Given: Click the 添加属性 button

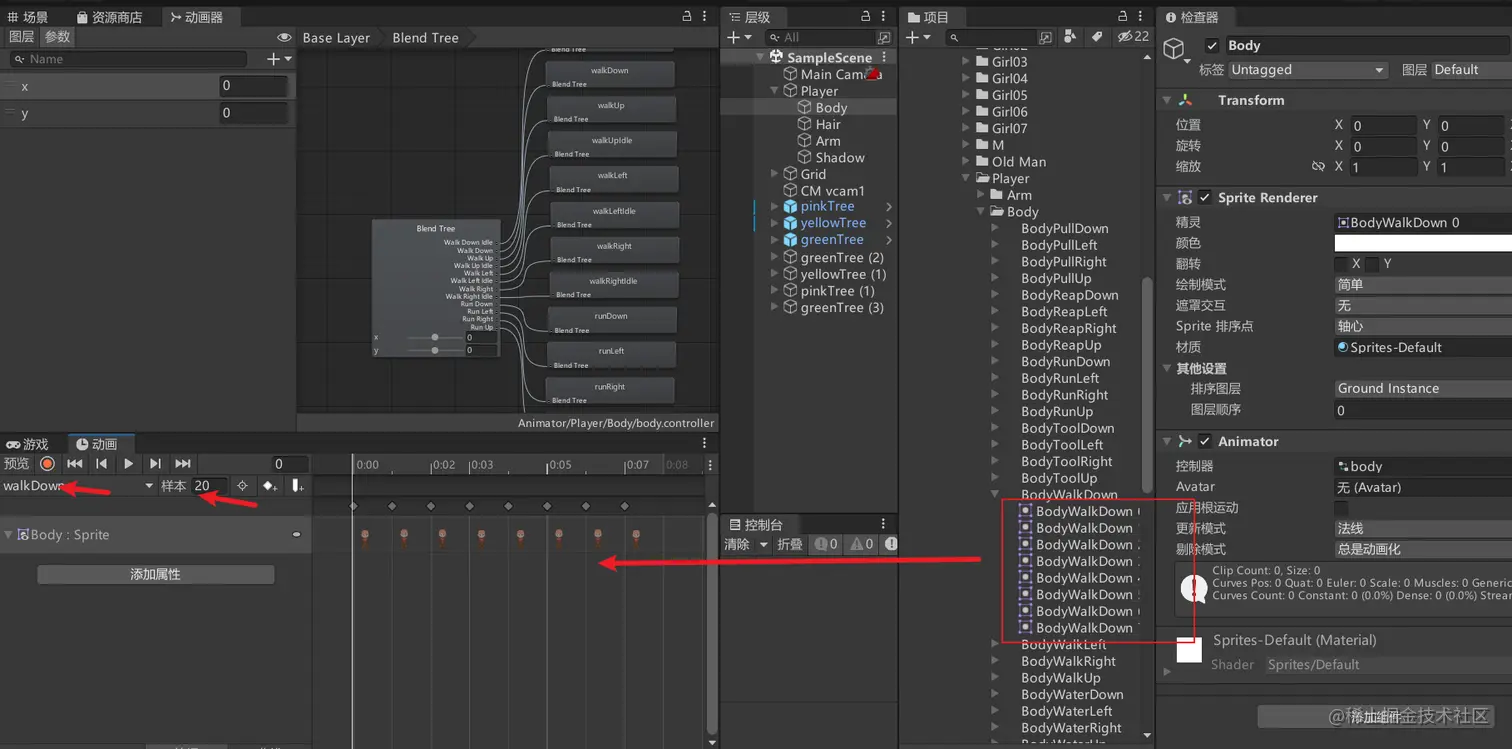Looking at the screenshot, I should click(x=155, y=574).
